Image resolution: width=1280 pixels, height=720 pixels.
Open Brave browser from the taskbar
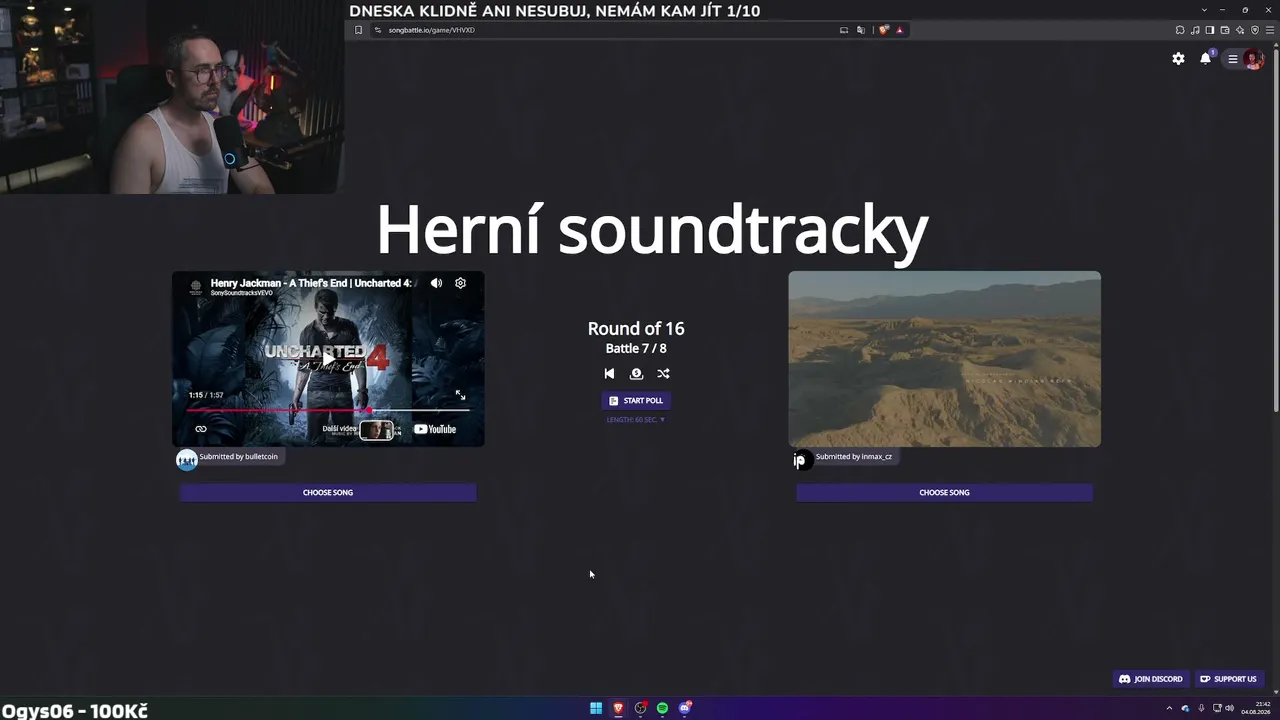click(618, 708)
